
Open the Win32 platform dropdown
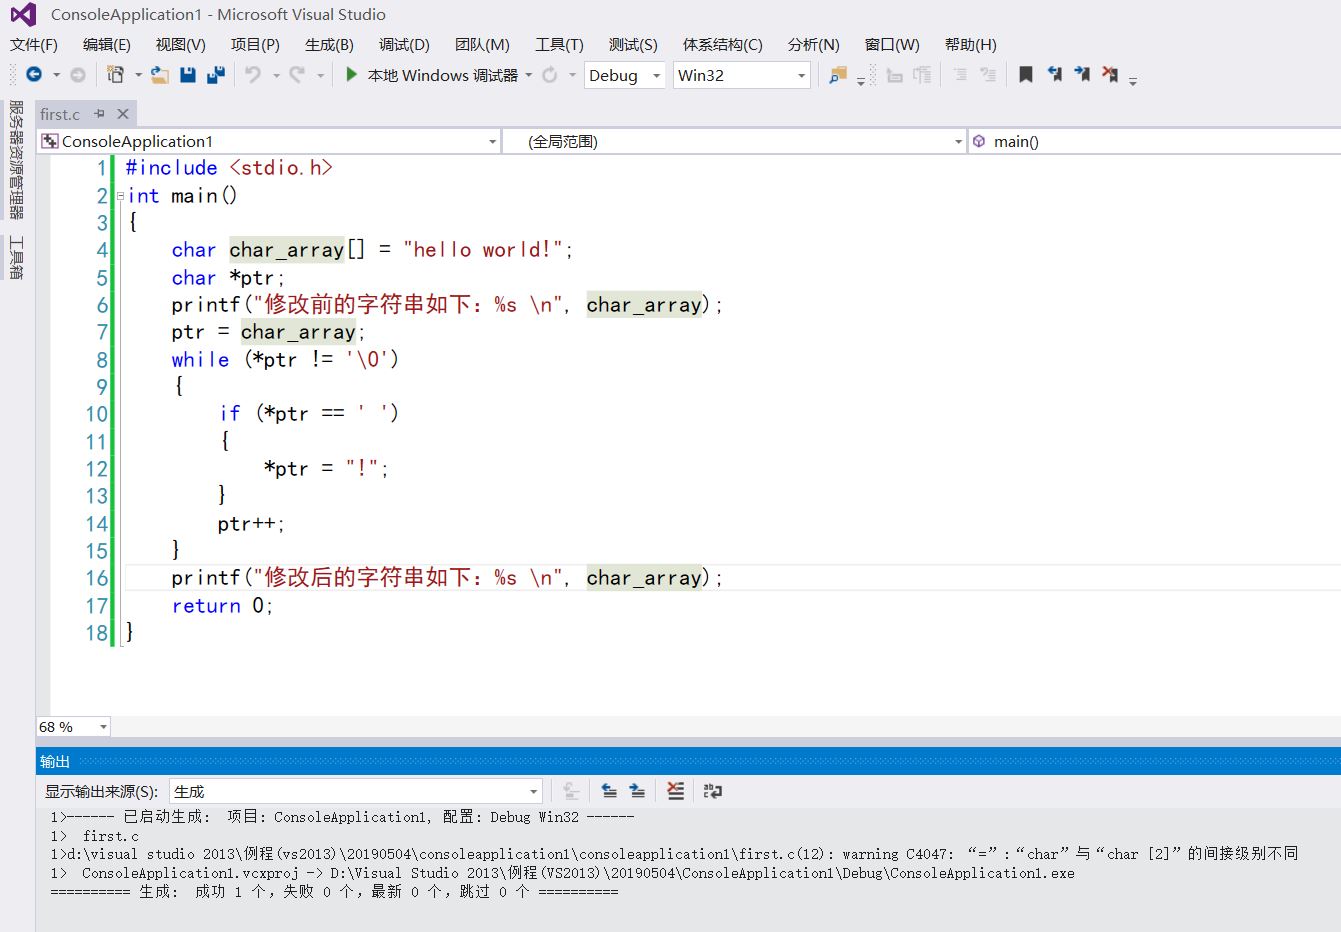741,75
